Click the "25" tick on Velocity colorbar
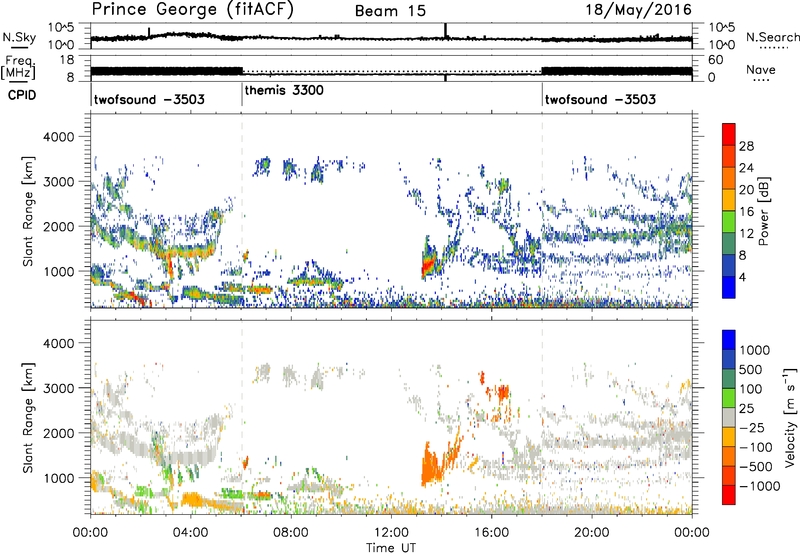Image resolution: width=800 pixels, height=554 pixels. pos(747,409)
